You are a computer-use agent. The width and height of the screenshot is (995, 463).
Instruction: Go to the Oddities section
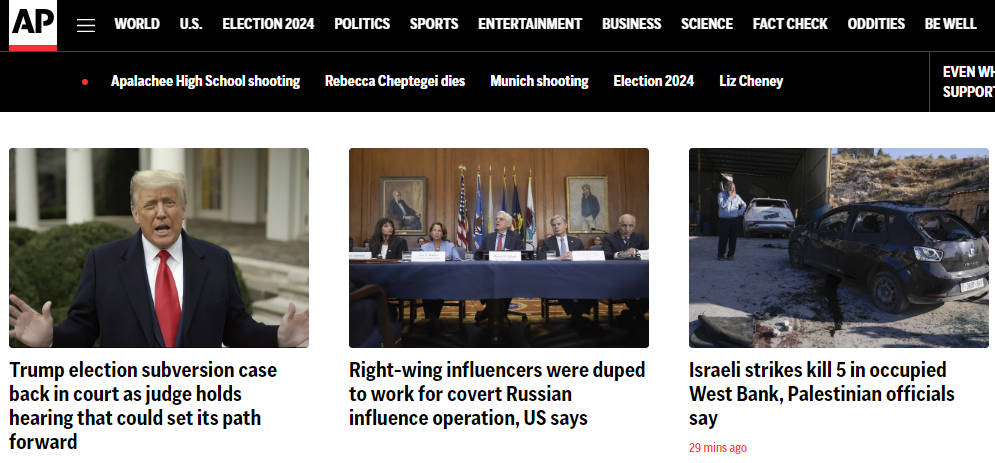point(876,24)
